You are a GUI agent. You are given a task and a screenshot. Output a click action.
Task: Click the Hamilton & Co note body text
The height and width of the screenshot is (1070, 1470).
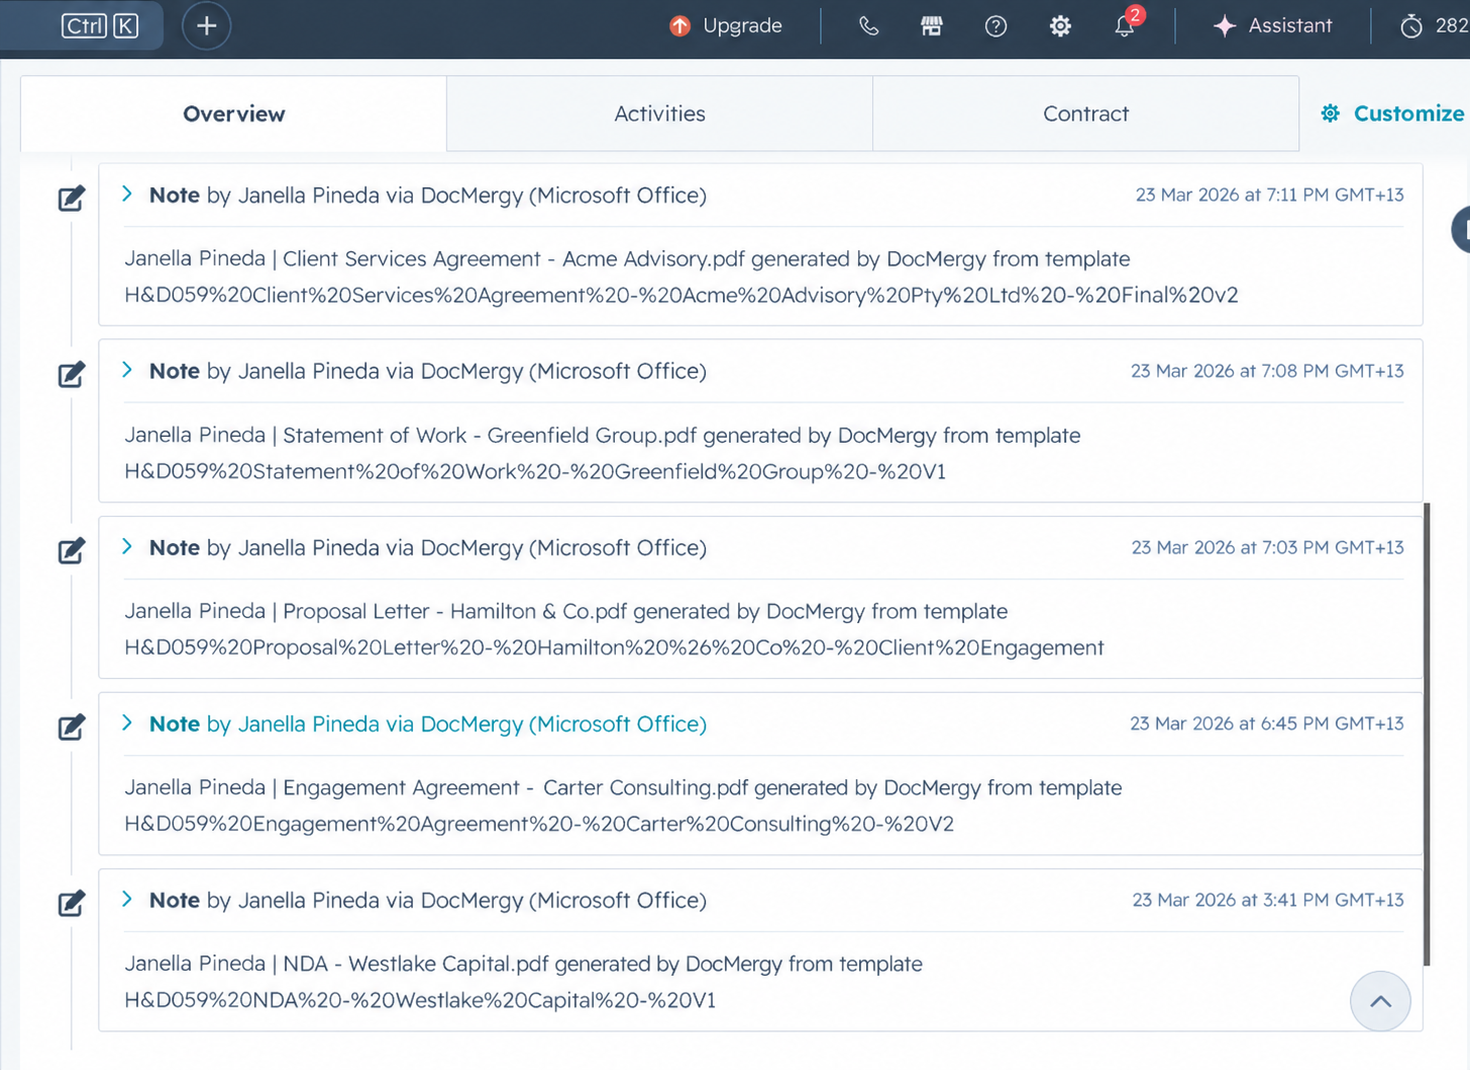[x=614, y=629]
